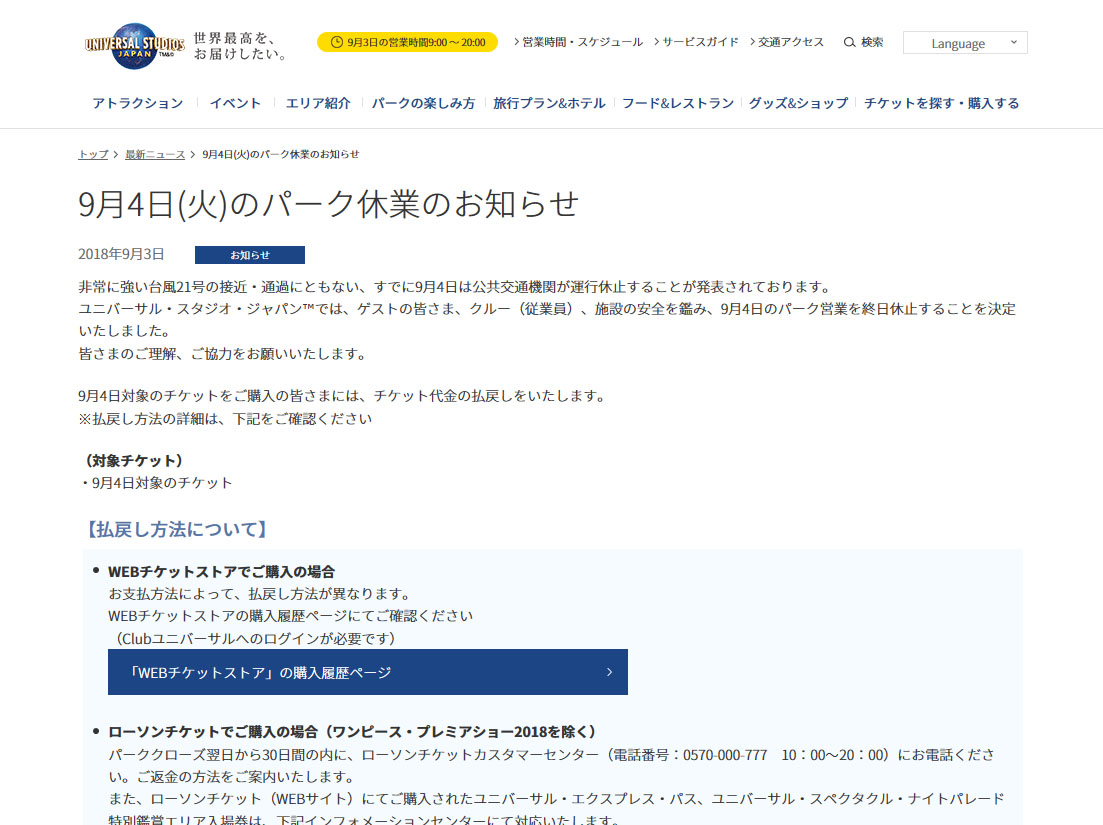Viewport: 1103px width, 825px height.
Task: Open WEBチケットストア purchase history page button
Action: pos(367,672)
